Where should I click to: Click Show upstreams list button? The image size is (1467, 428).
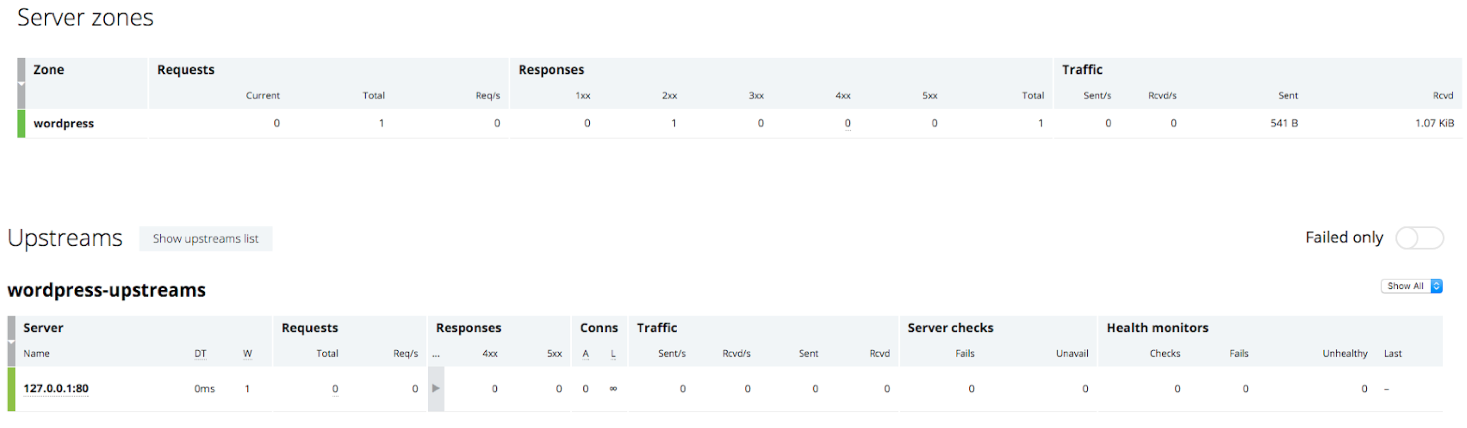206,239
